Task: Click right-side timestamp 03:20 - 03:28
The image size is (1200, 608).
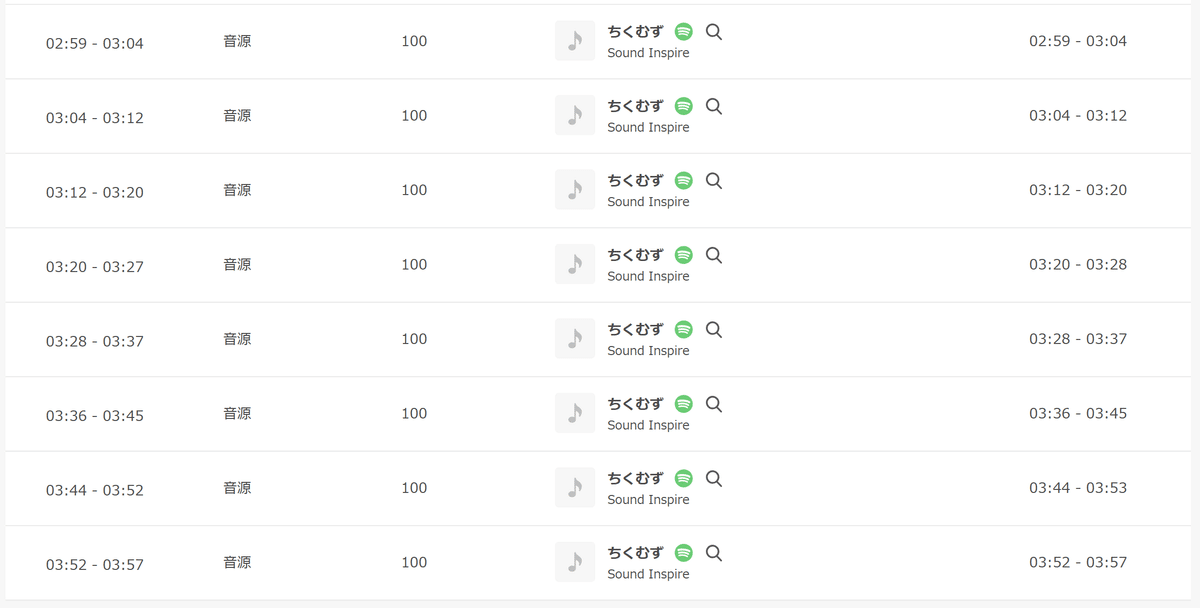Action: (1078, 264)
